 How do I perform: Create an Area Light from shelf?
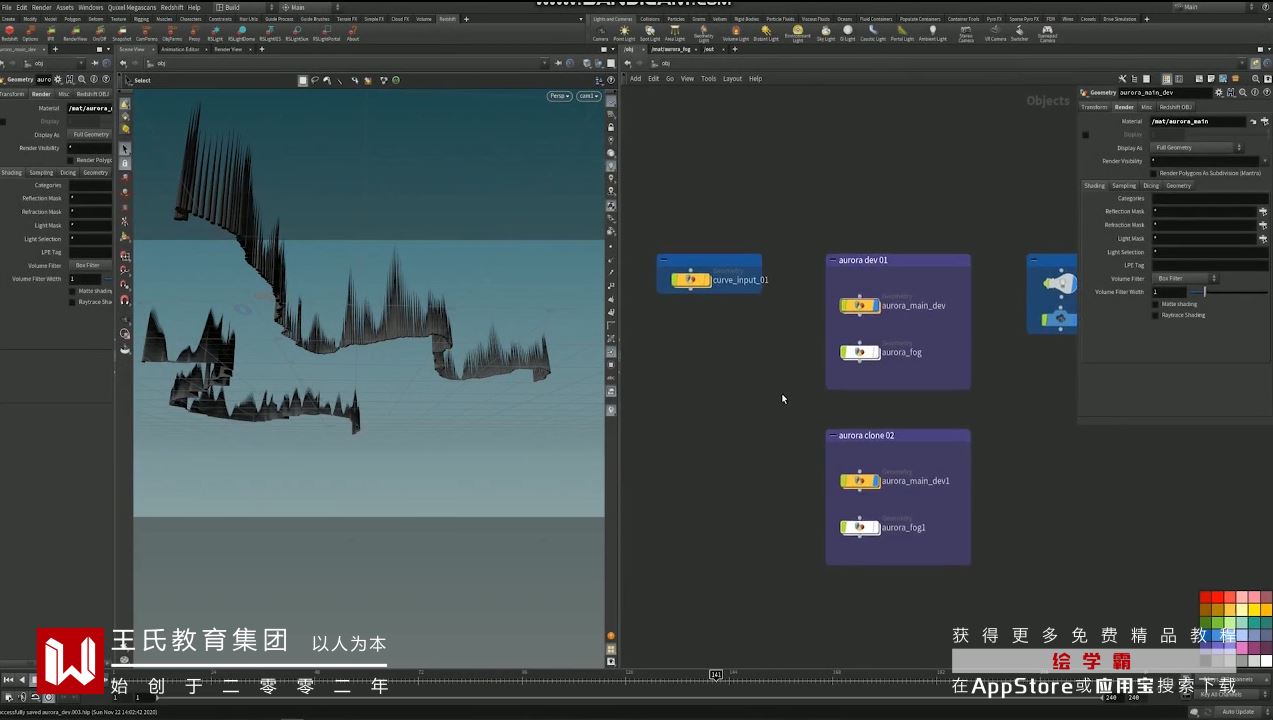coord(675,33)
